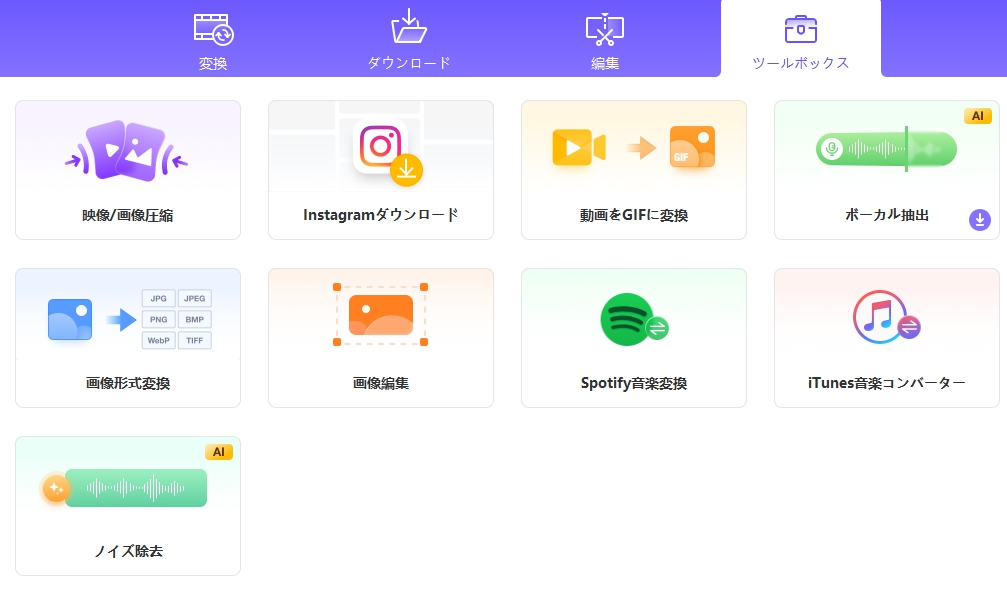Open iTunes音楽コンバーター label

[887, 383]
